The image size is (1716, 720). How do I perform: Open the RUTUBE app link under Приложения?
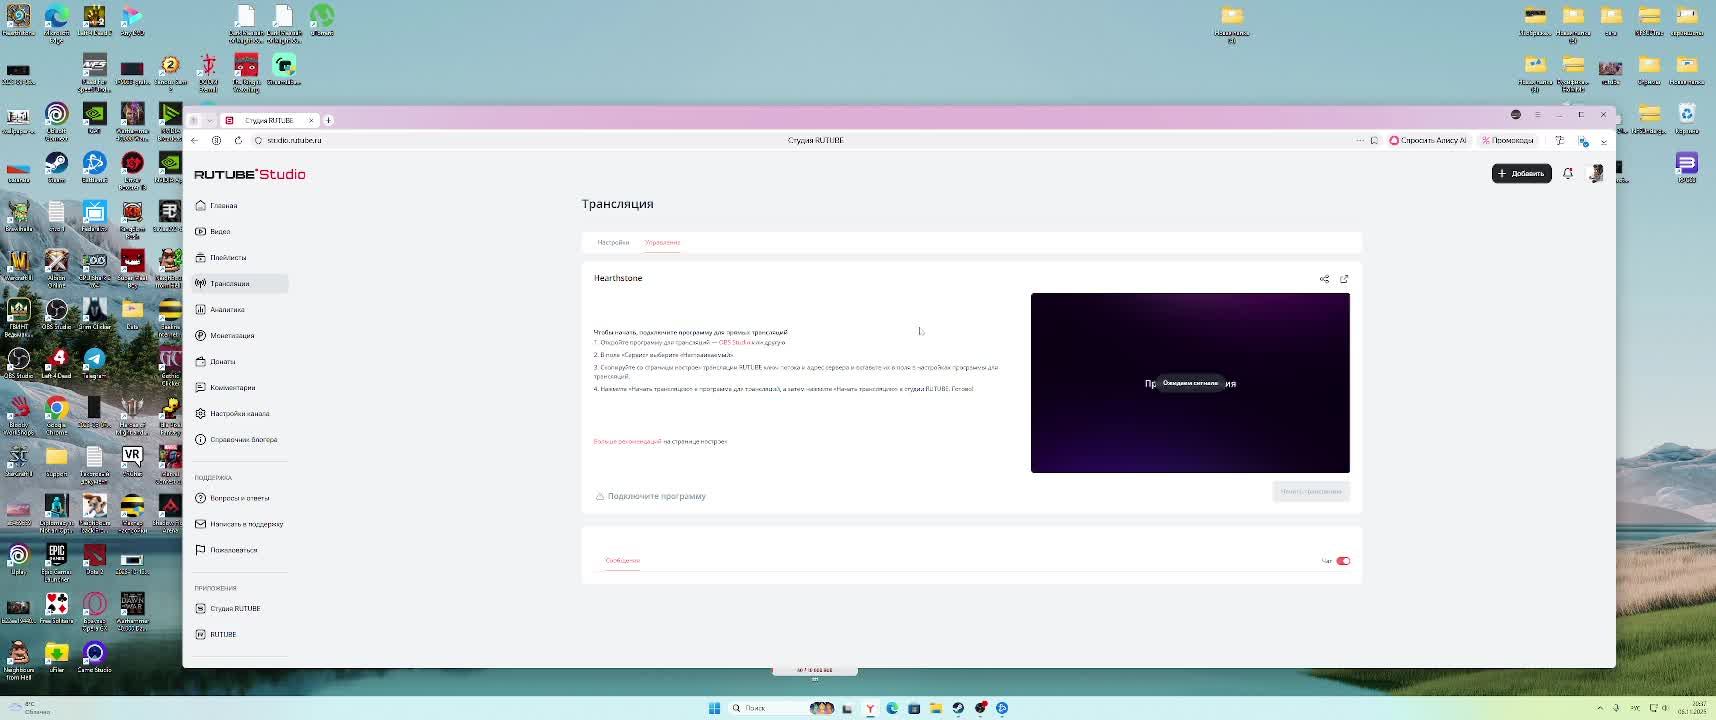[x=240, y=634]
